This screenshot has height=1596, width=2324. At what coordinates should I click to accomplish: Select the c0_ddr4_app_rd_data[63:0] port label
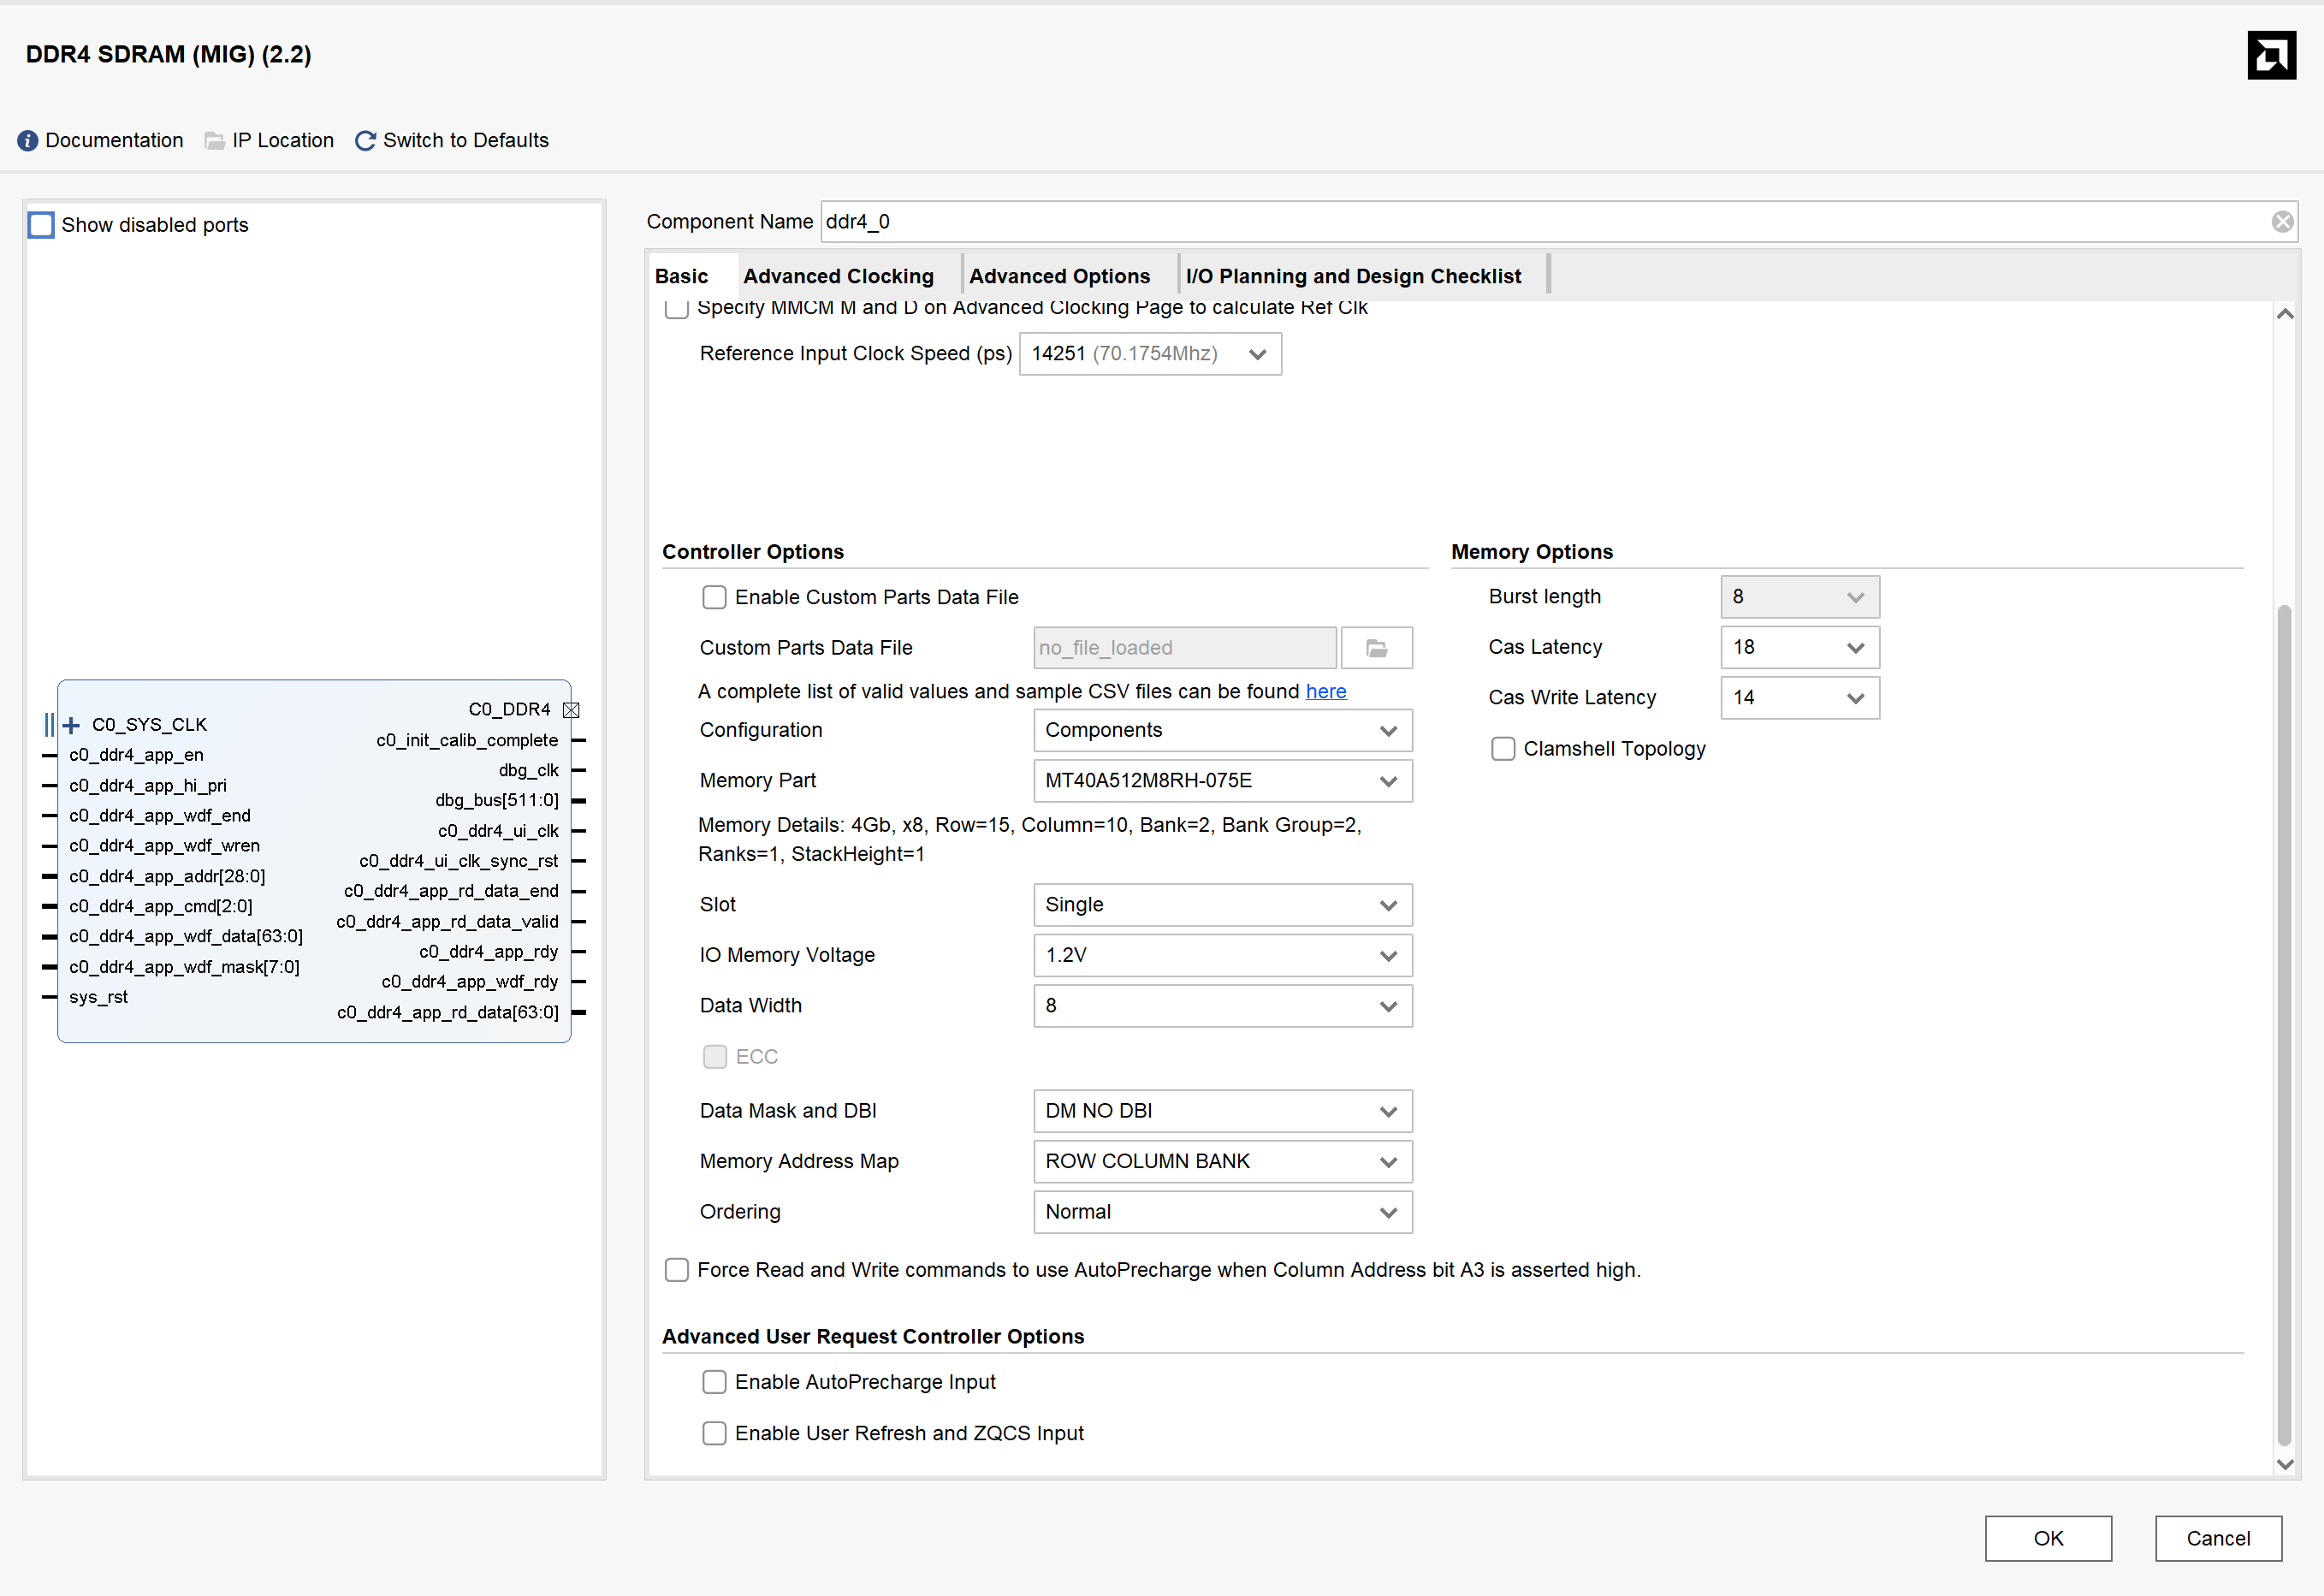click(x=448, y=1012)
